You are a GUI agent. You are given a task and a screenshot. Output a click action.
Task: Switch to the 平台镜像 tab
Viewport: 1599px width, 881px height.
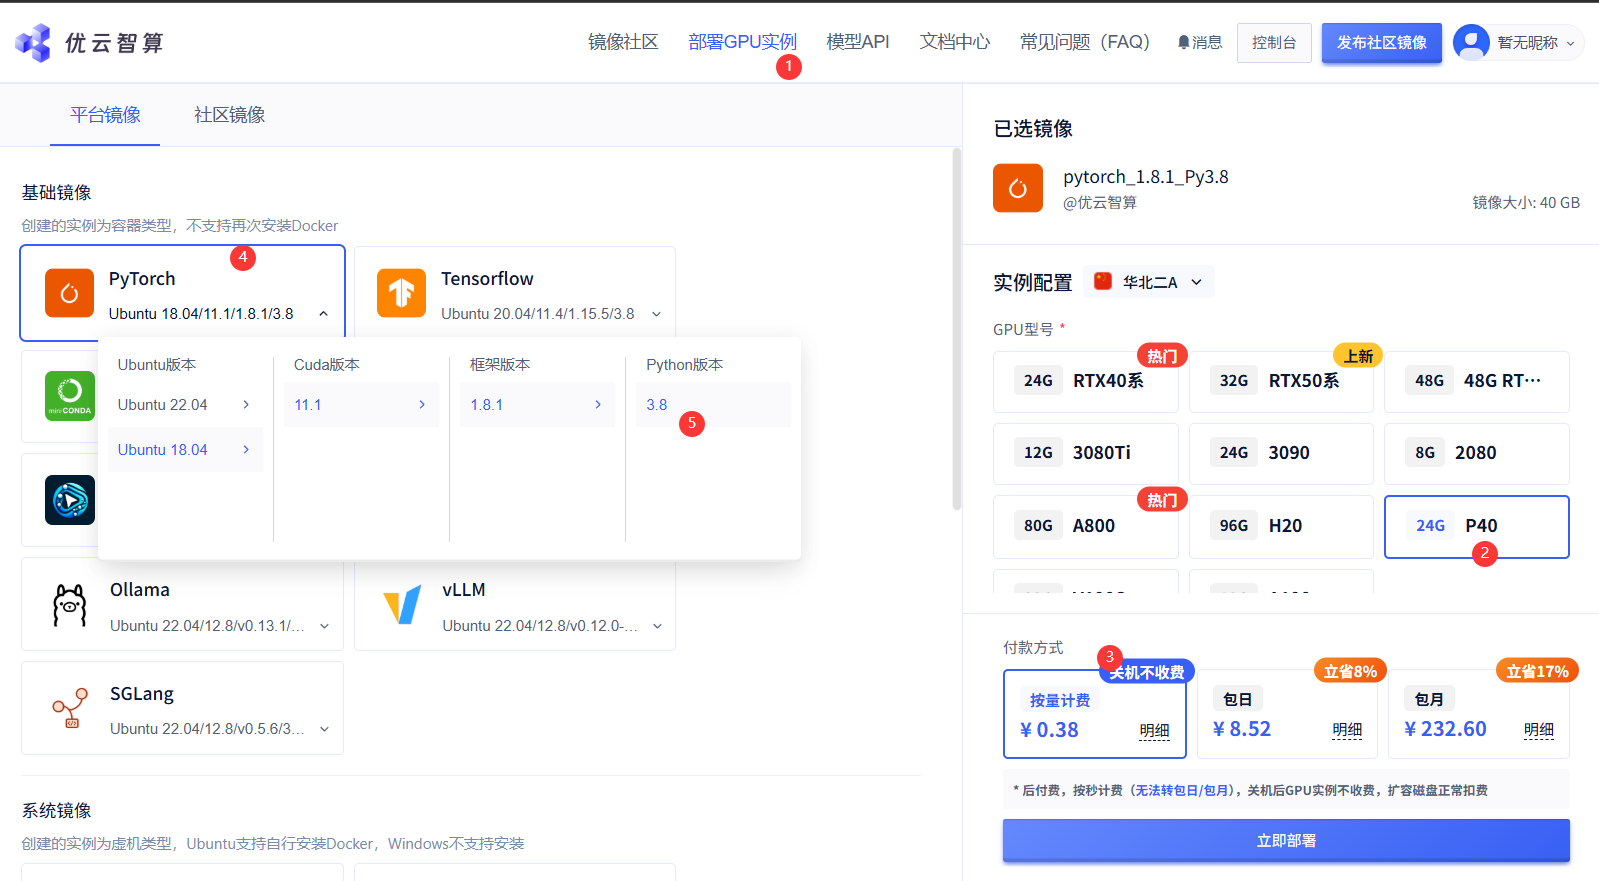coord(105,115)
